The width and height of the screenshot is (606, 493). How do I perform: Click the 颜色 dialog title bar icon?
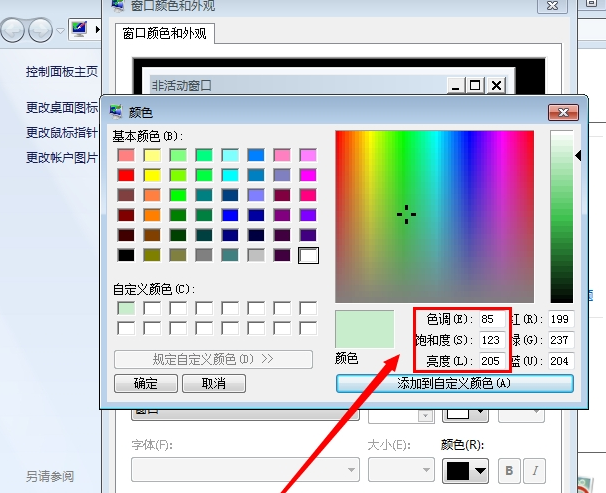(x=116, y=111)
